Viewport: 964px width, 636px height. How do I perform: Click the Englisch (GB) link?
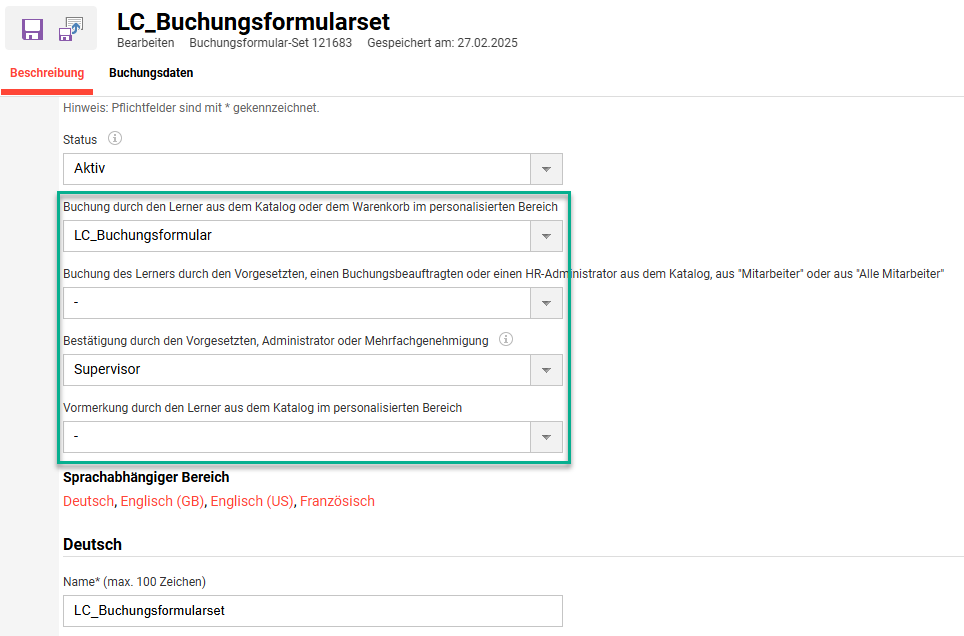(x=162, y=501)
